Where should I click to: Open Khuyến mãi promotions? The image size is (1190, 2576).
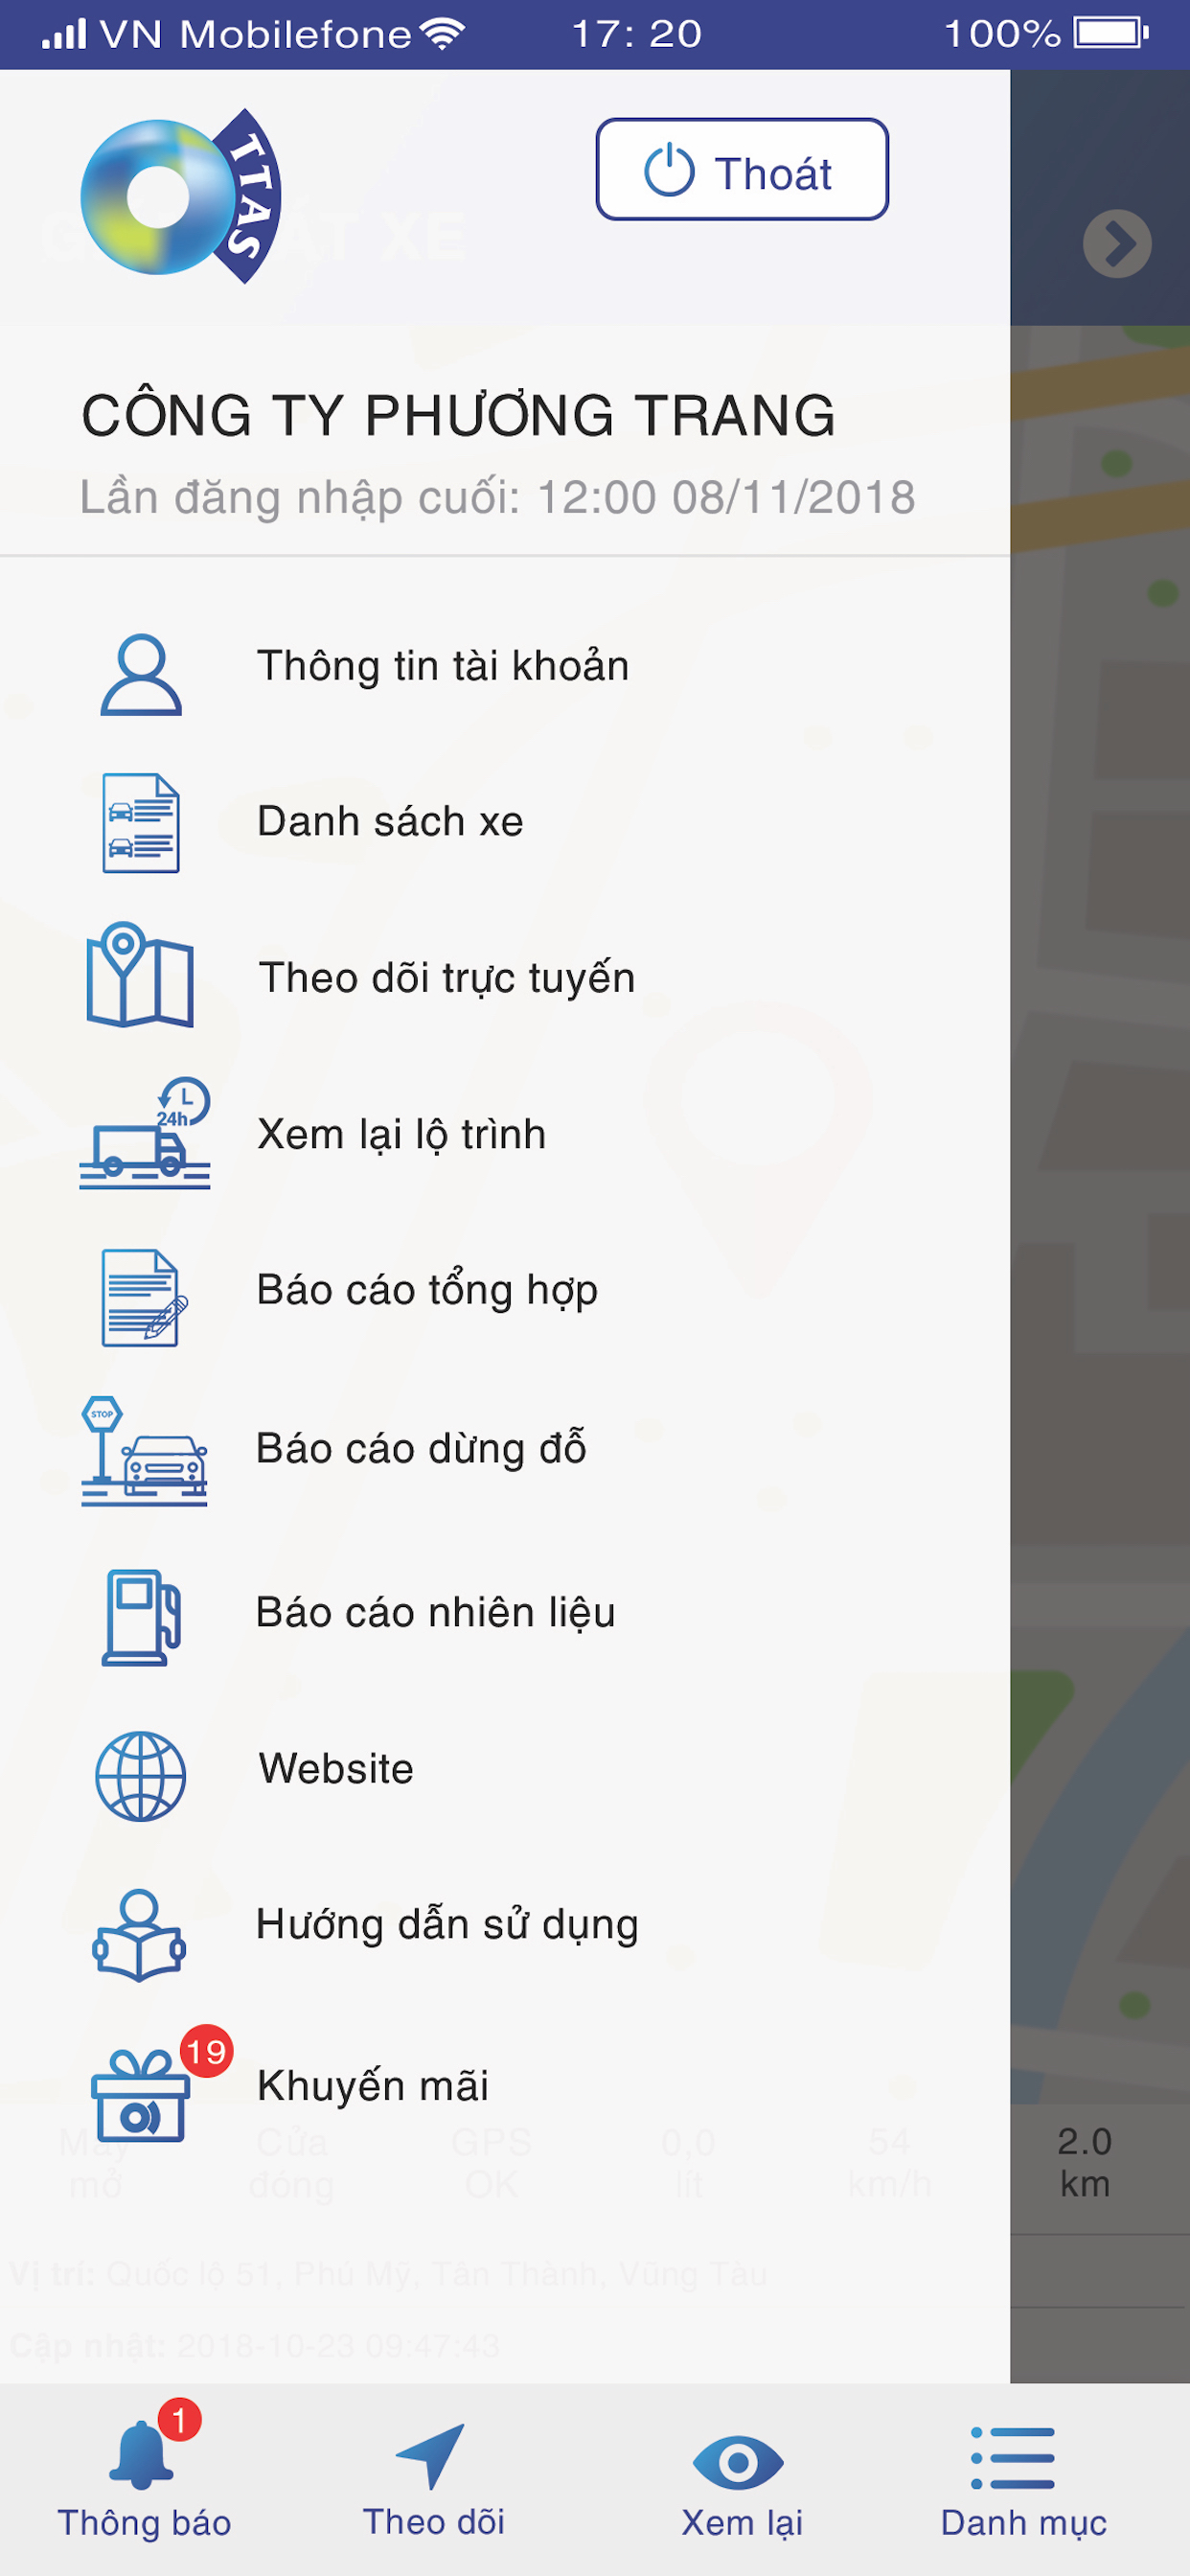click(373, 2086)
